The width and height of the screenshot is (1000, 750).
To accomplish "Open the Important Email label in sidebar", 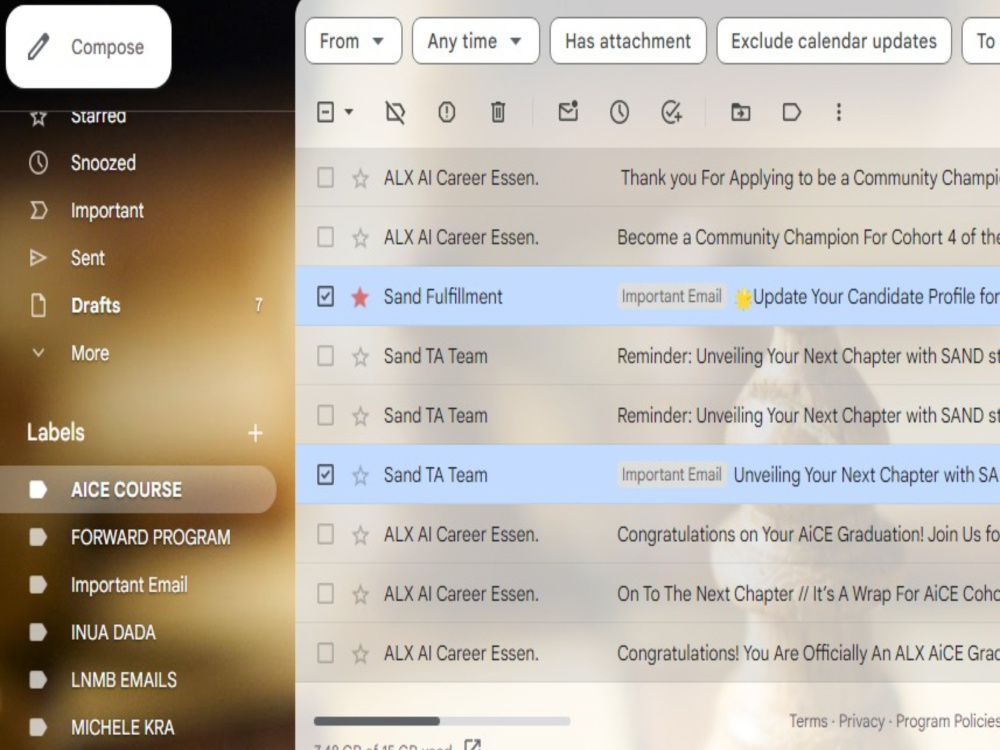I will [x=129, y=585].
